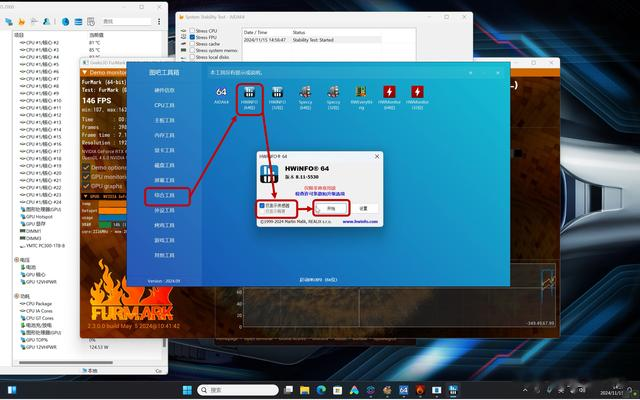Open Task View from the taskbar
Screen dimensions: 640x400
(289, 390)
